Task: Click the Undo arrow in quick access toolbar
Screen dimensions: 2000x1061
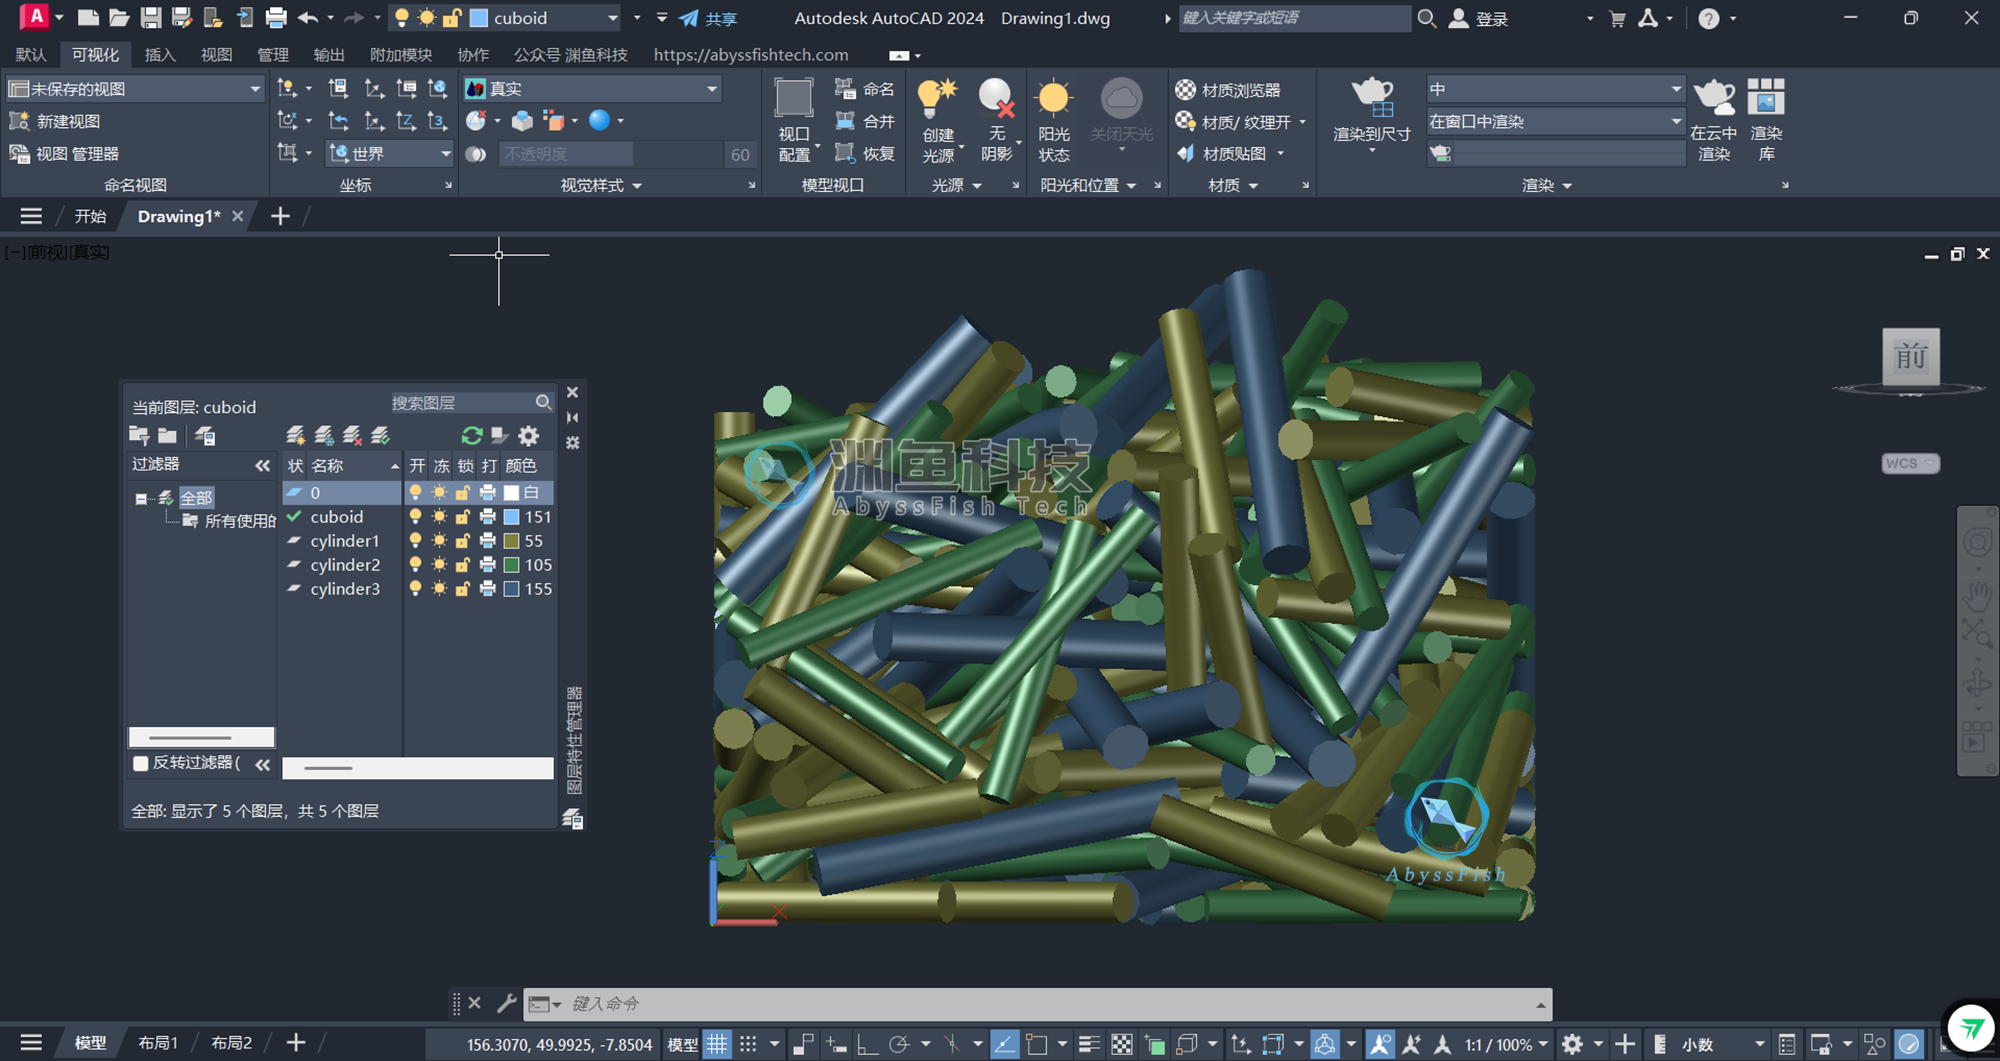Action: click(308, 18)
